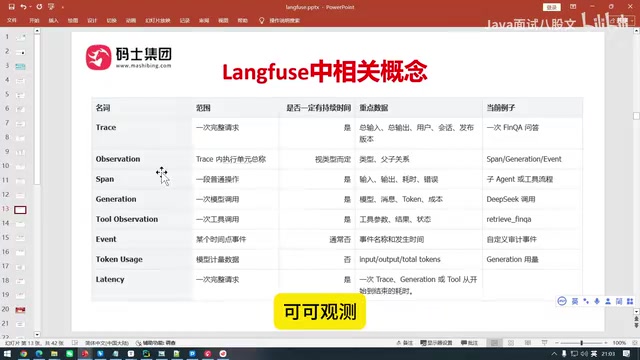Select slide 3 thumbnail
Screen dimensions: 640x360
point(20,67)
